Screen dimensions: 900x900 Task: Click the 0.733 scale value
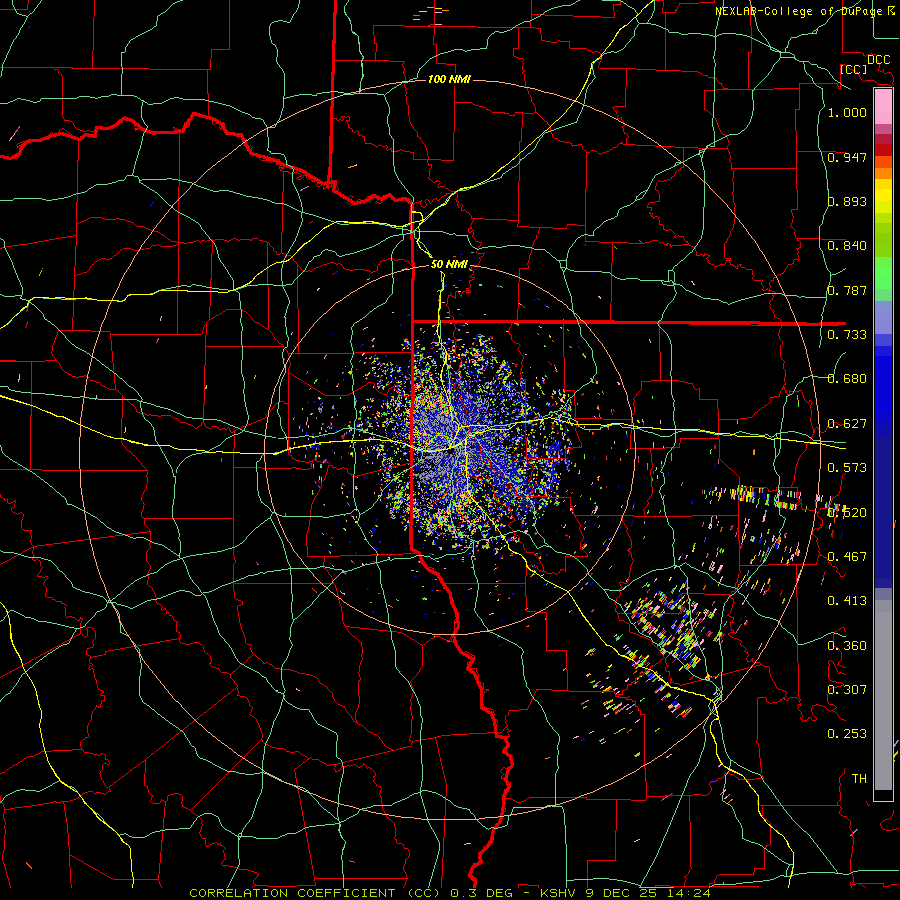[847, 335]
